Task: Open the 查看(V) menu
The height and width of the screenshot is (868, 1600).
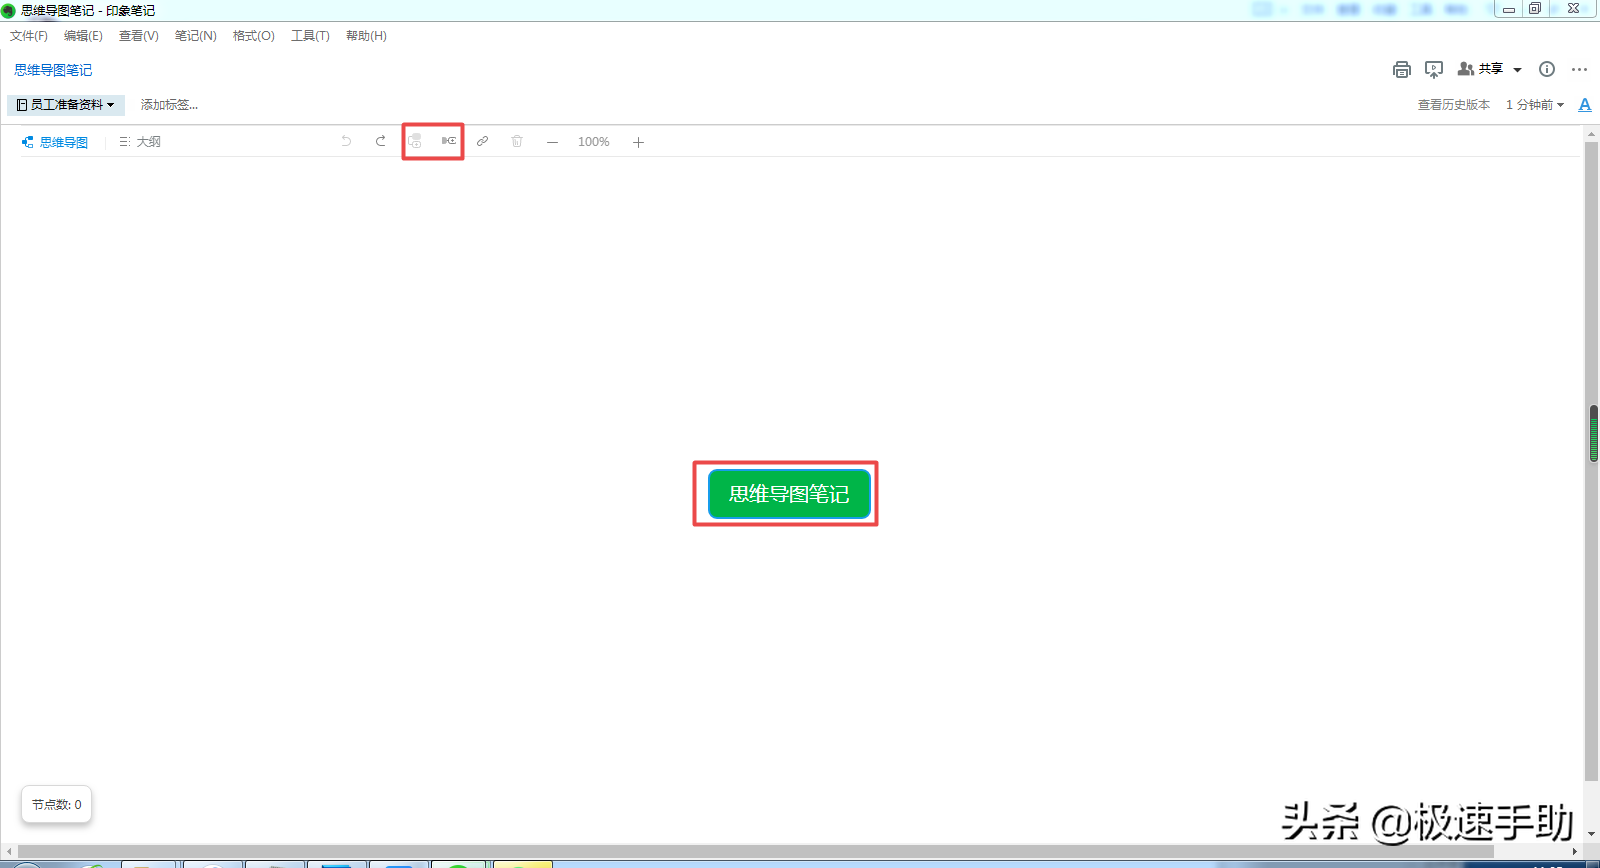Action: tap(139, 36)
